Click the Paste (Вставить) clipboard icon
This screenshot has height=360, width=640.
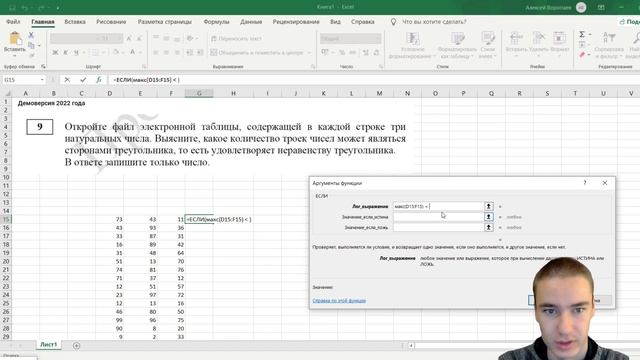pyautogui.click(x=15, y=38)
